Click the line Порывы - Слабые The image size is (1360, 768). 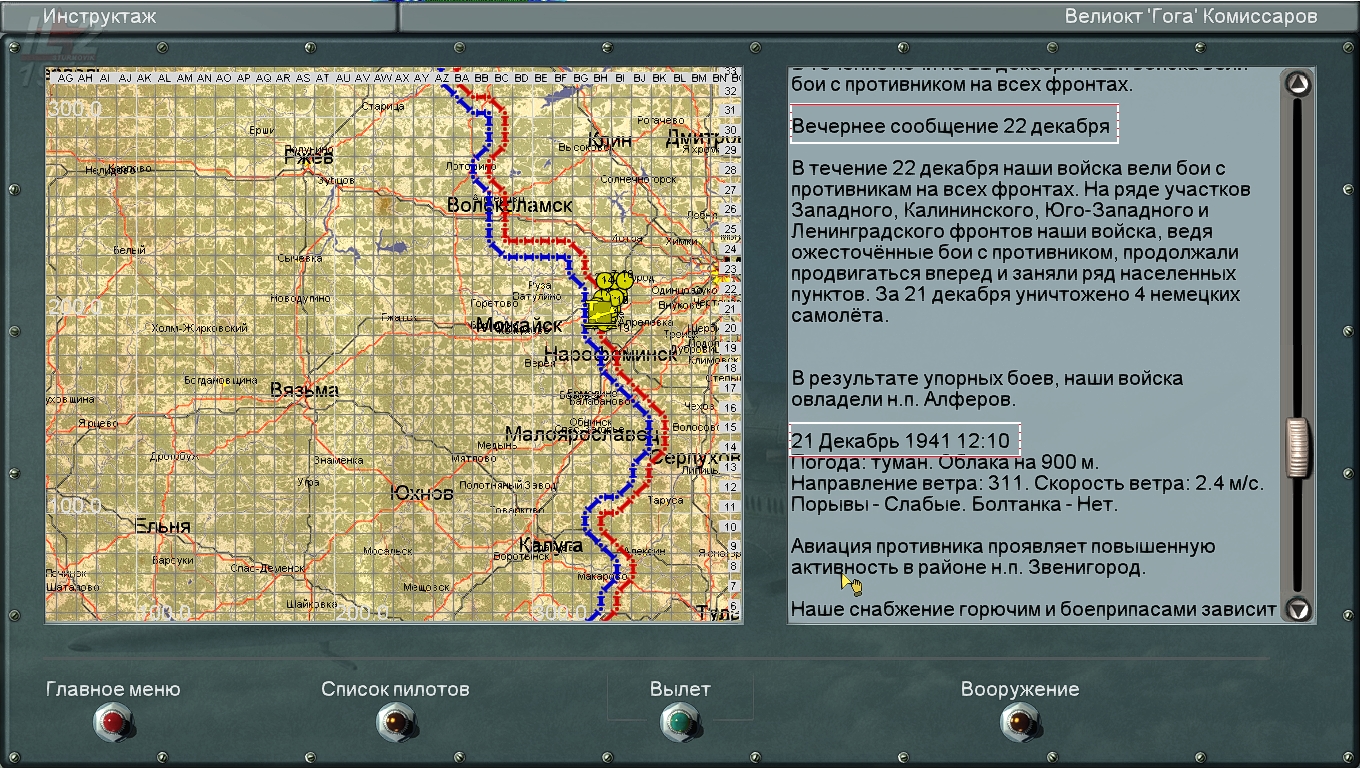954,504
